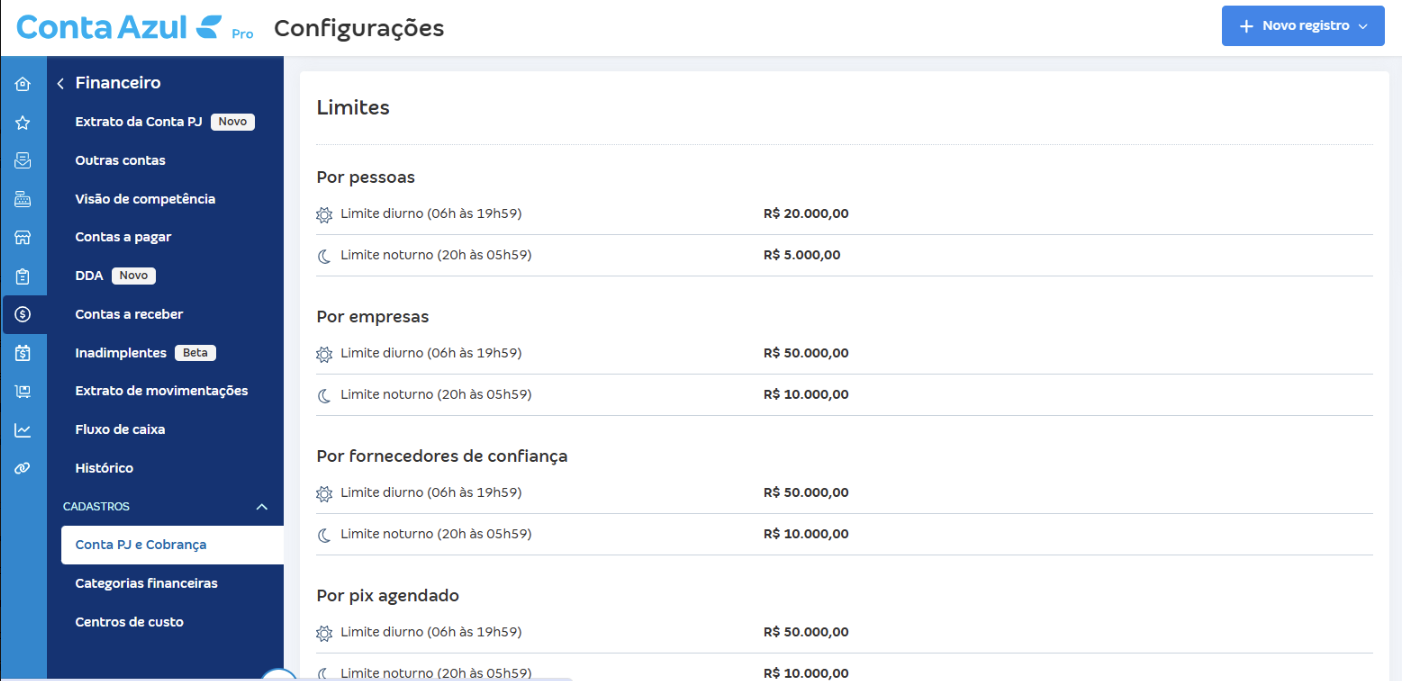The image size is (1402, 681).
Task: Open Extrato da Conta PJ menu item
Action: 138,122
